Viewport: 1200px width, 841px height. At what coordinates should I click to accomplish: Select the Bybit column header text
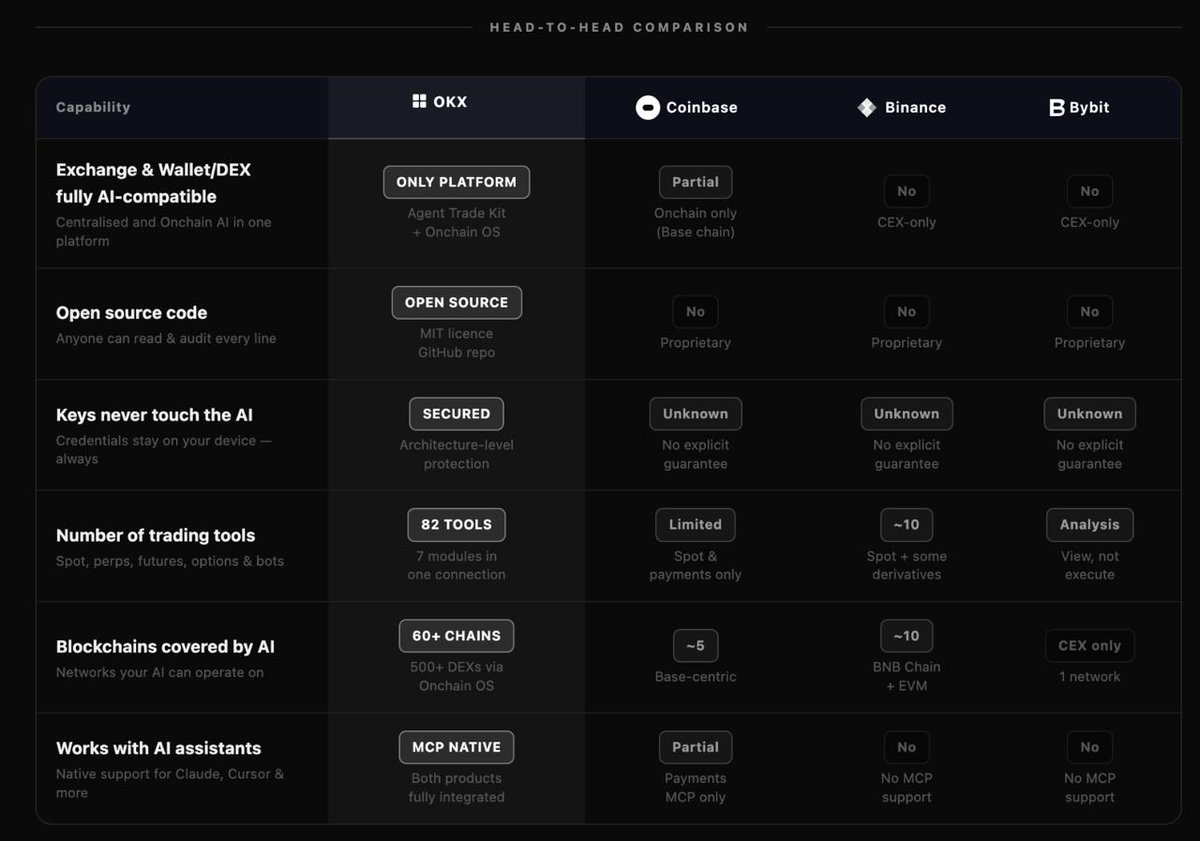click(x=1089, y=107)
